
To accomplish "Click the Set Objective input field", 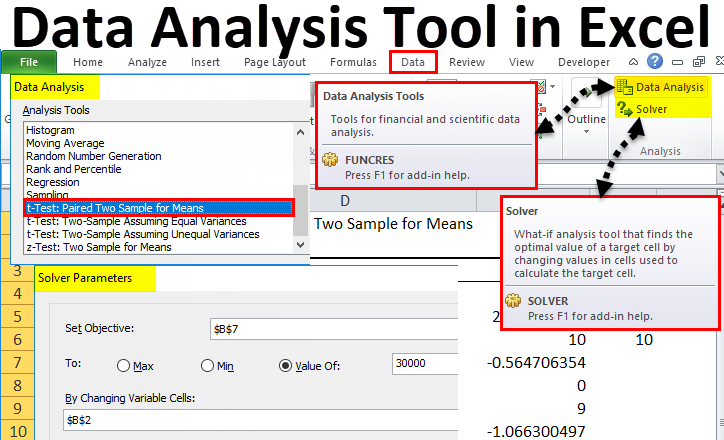I will click(333, 329).
